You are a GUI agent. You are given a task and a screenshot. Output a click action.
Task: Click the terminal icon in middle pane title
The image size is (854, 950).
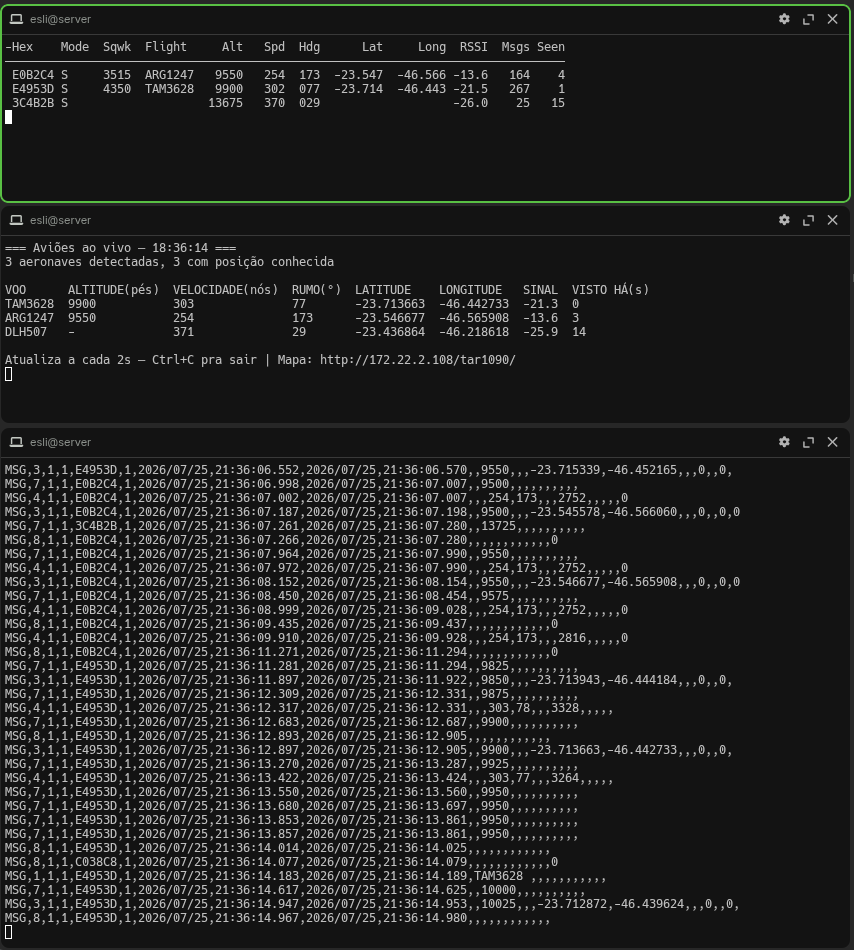(16, 221)
